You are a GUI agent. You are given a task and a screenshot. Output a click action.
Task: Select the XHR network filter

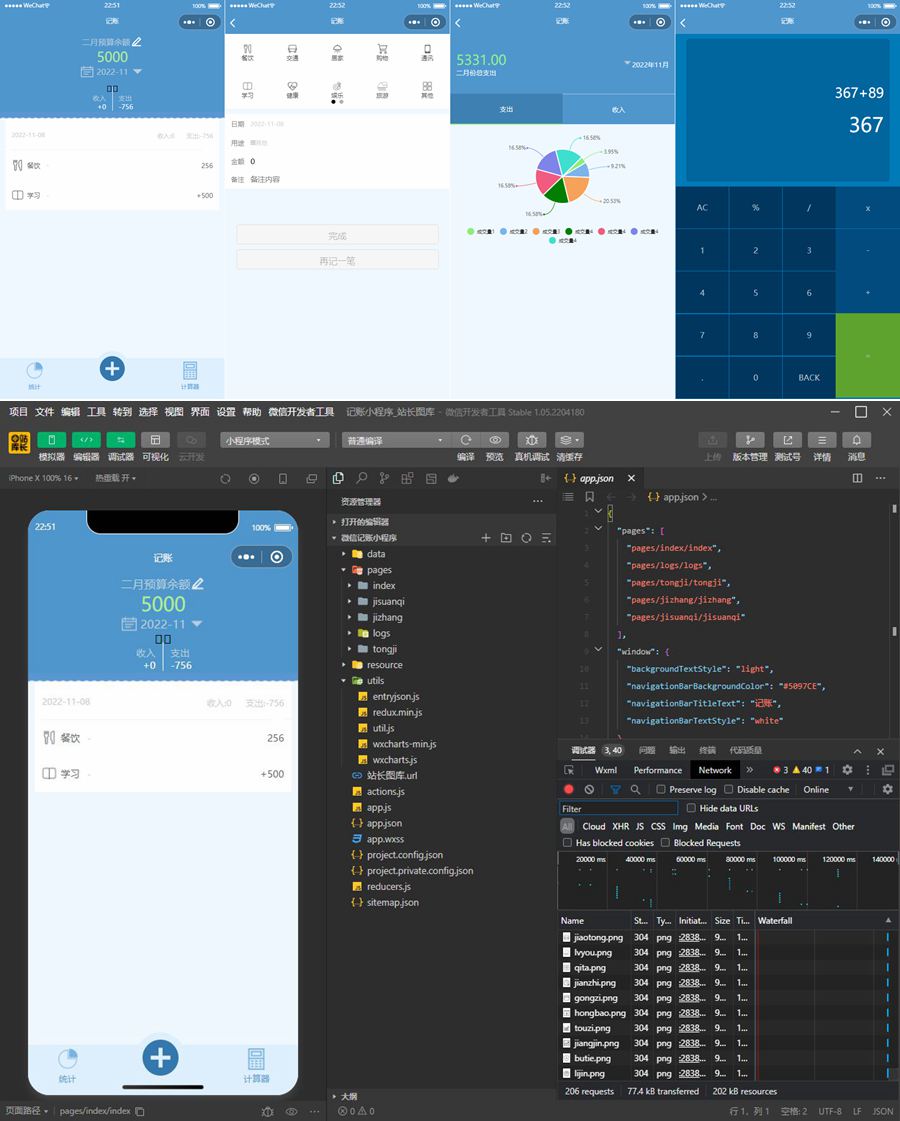coord(621,827)
